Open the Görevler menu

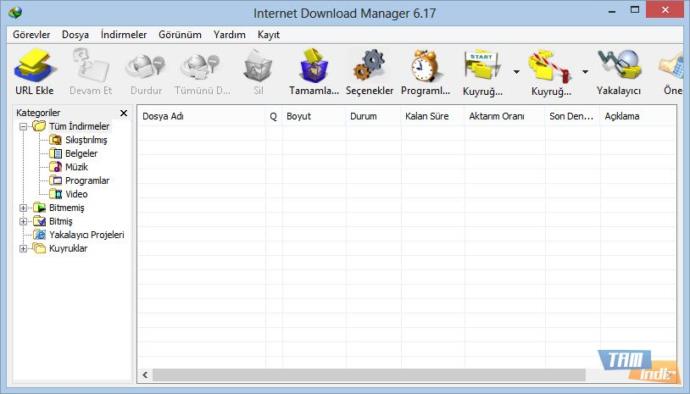coord(31,34)
